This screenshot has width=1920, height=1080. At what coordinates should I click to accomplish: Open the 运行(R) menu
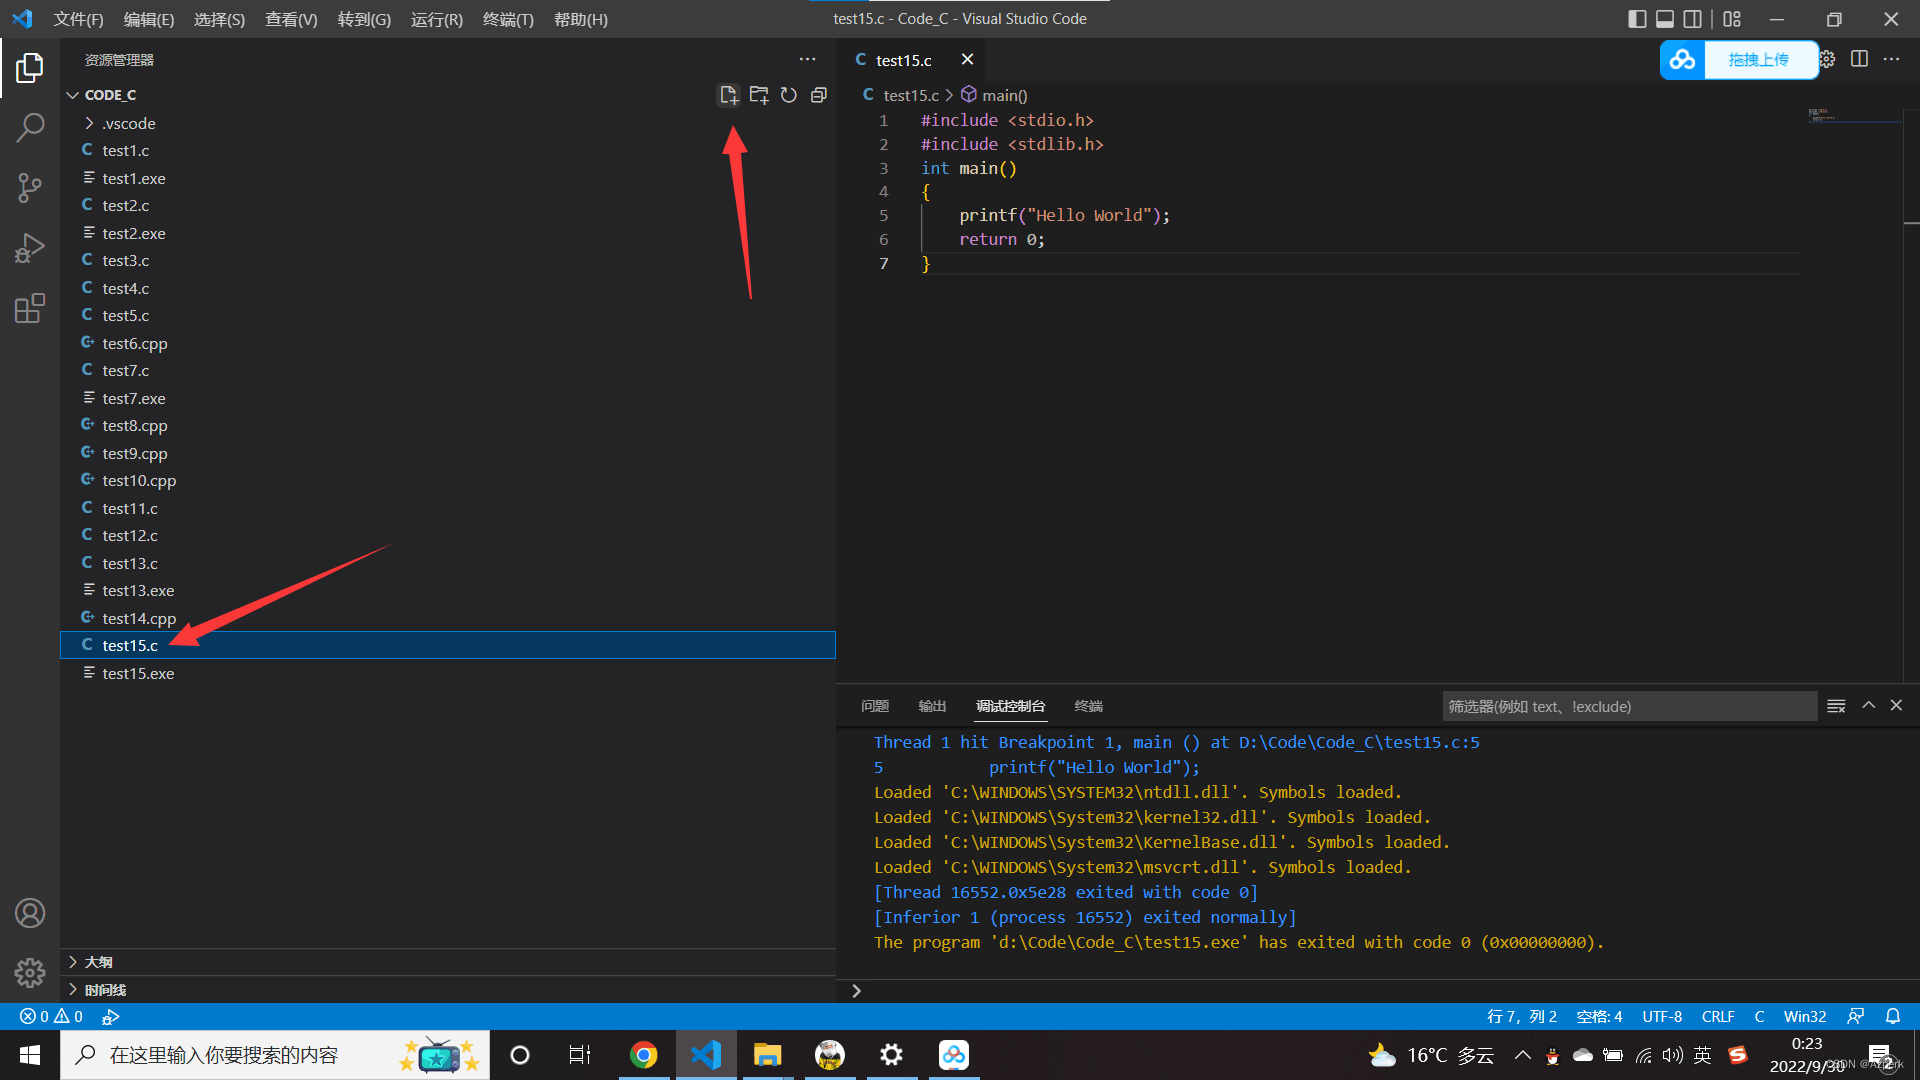tap(436, 19)
